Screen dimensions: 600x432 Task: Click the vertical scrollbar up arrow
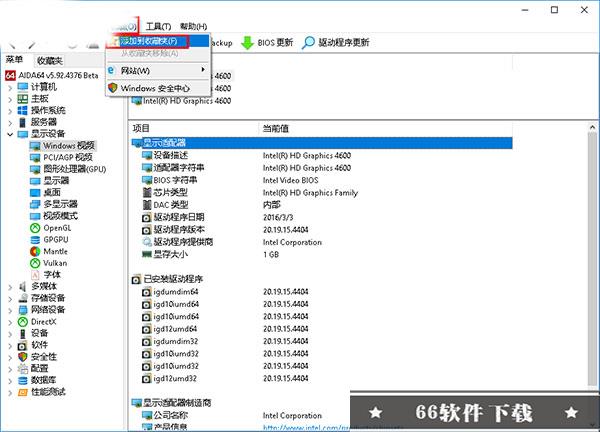tap(592, 127)
